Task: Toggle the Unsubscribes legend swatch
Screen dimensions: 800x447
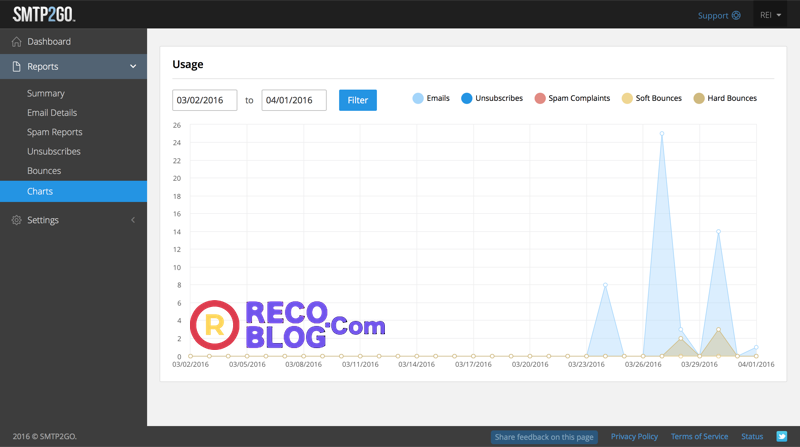Action: tap(466, 98)
